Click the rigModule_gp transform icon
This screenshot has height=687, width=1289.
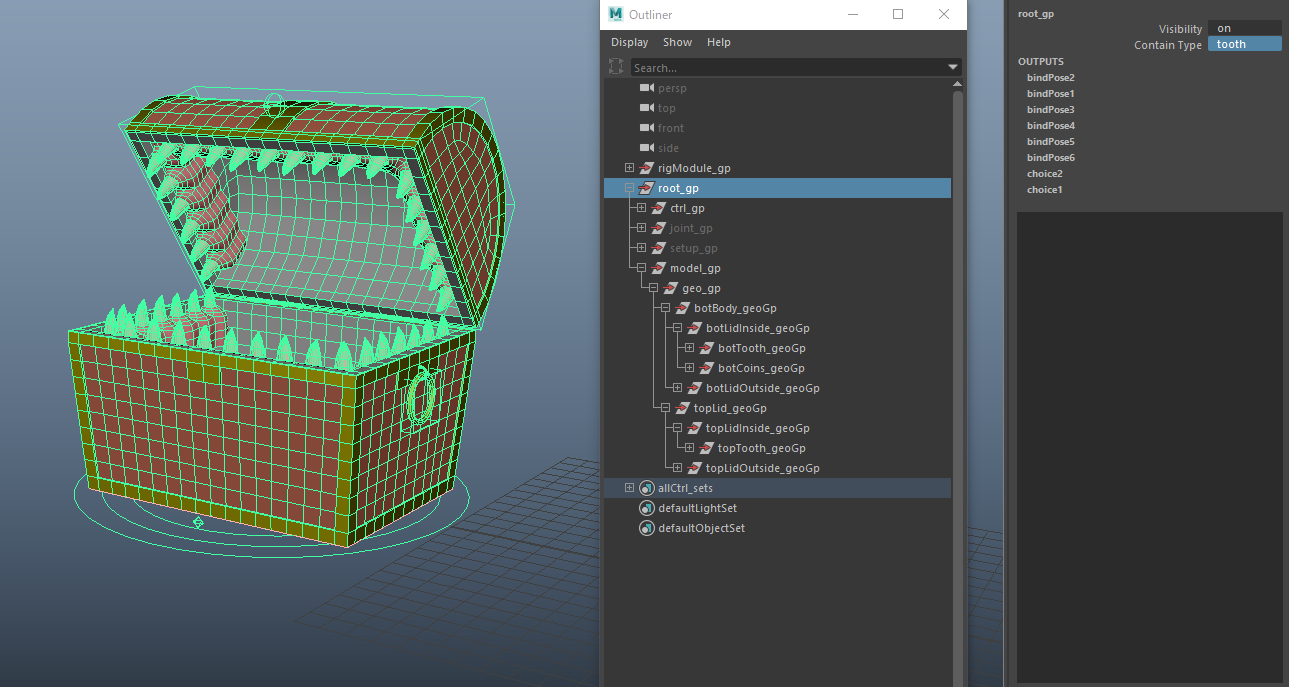click(x=646, y=168)
